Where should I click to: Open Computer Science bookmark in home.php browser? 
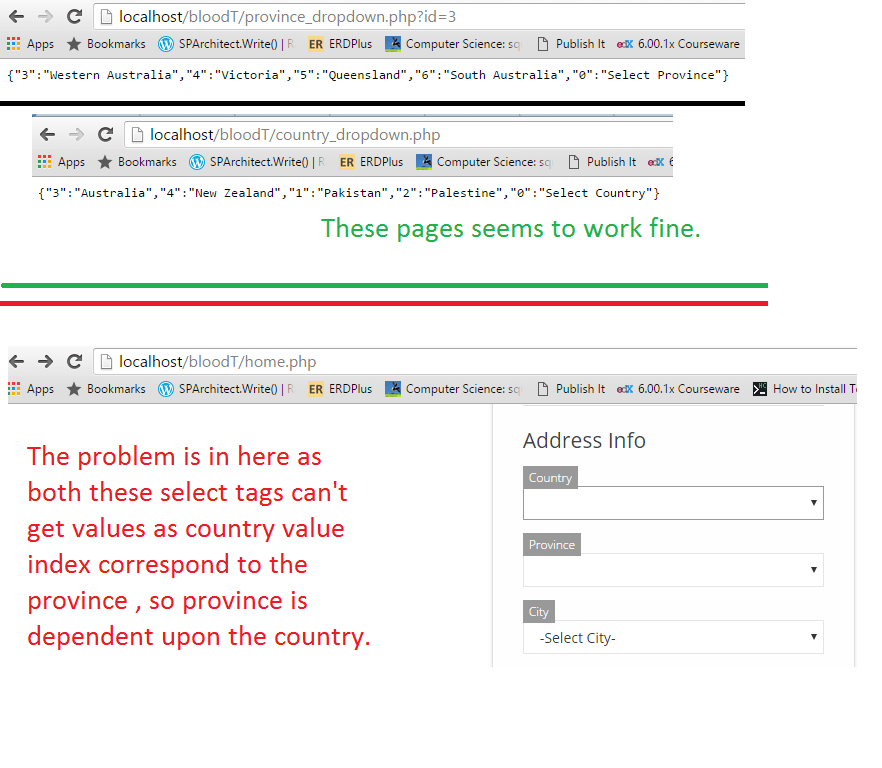[453, 389]
